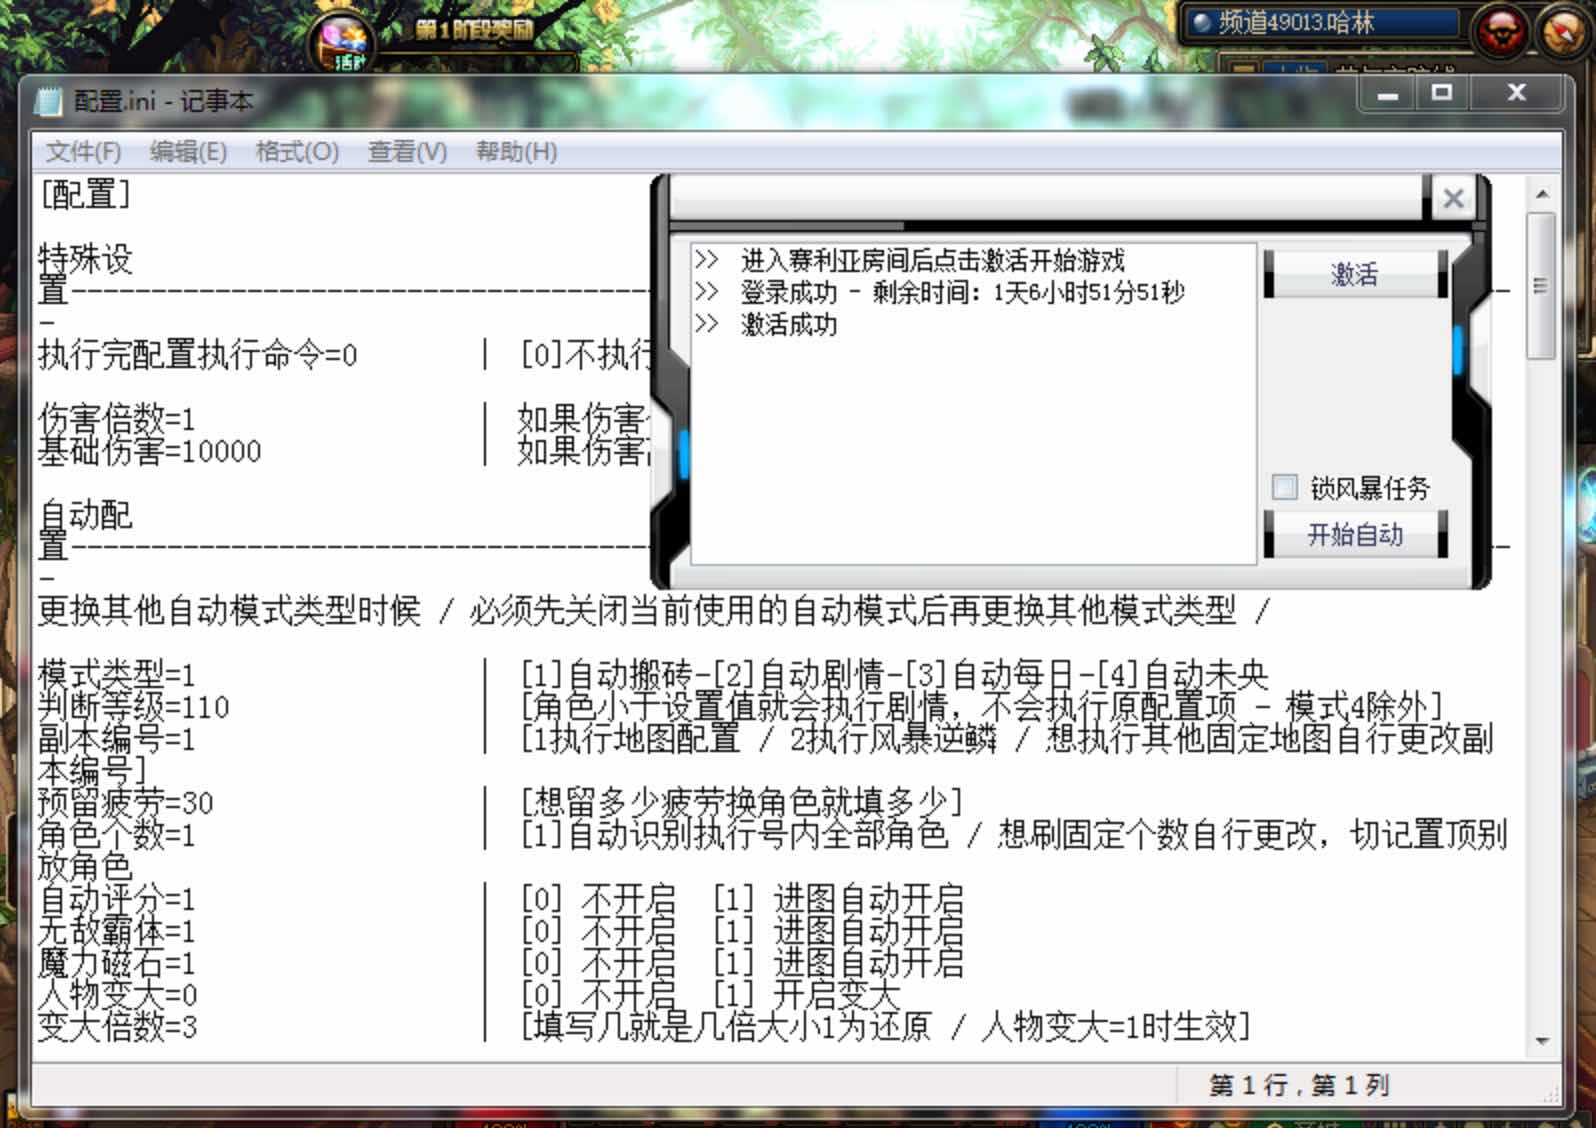Close the helper tool window with X
This screenshot has height=1128, width=1596.
pos(1453,198)
